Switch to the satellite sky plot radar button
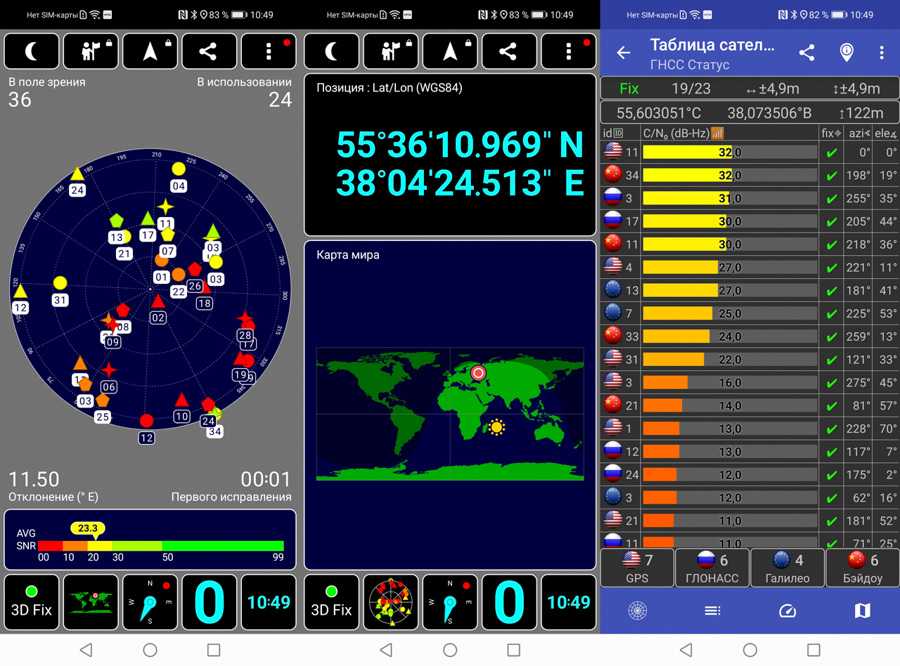Viewport: 900px width, 666px height. tap(391, 602)
